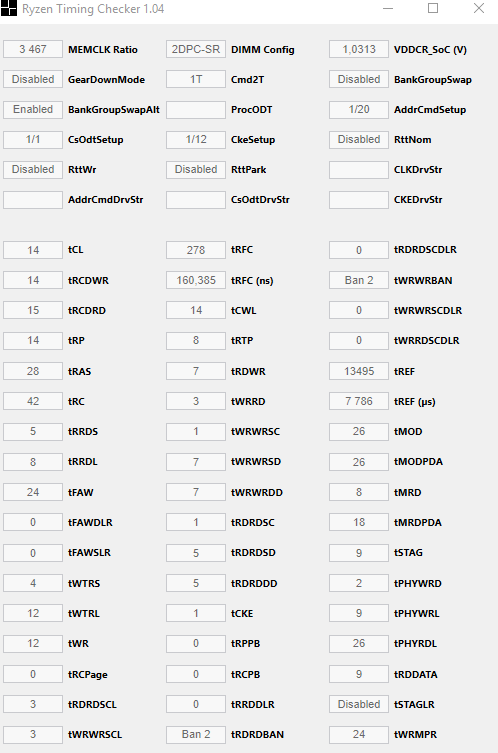Screen dimensions: 498x753
Task: Click the tRFC (ns) value field
Action: (195, 280)
